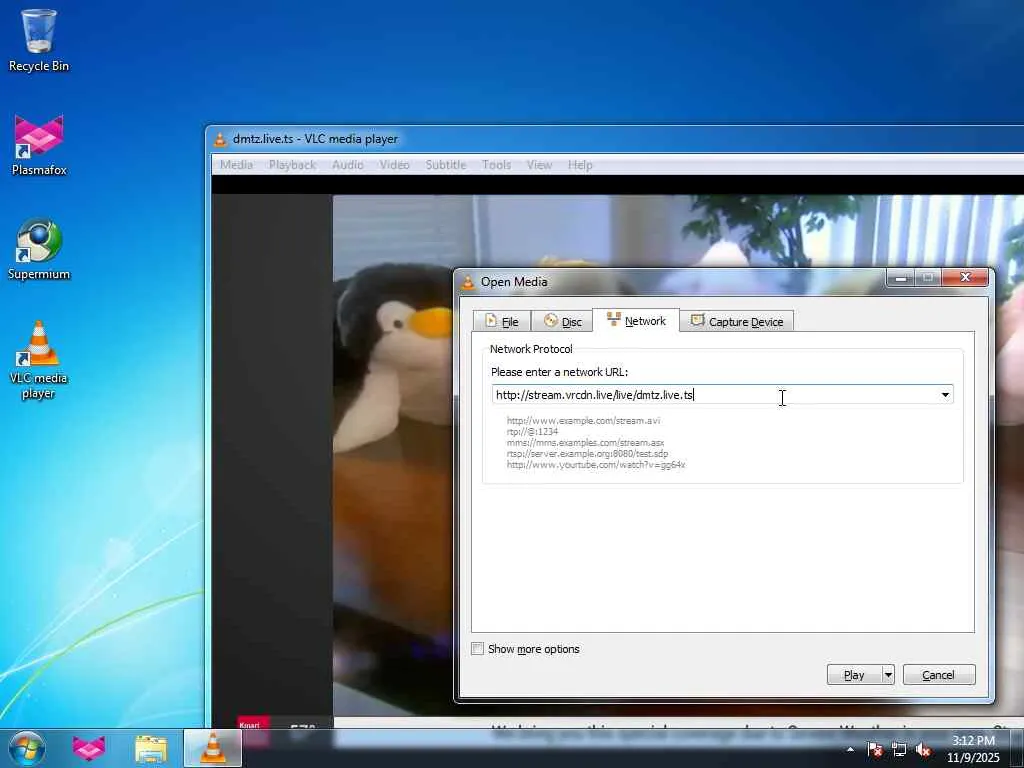Open the Tools menu
Image resolution: width=1024 pixels, height=768 pixels.
pyautogui.click(x=496, y=165)
